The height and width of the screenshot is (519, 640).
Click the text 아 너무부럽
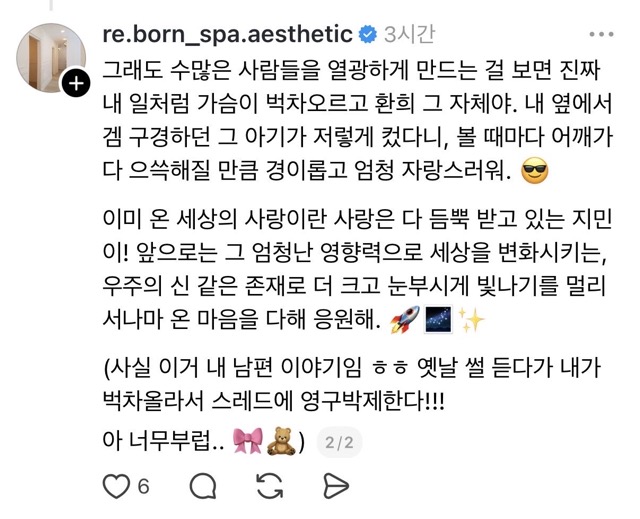coord(163,441)
